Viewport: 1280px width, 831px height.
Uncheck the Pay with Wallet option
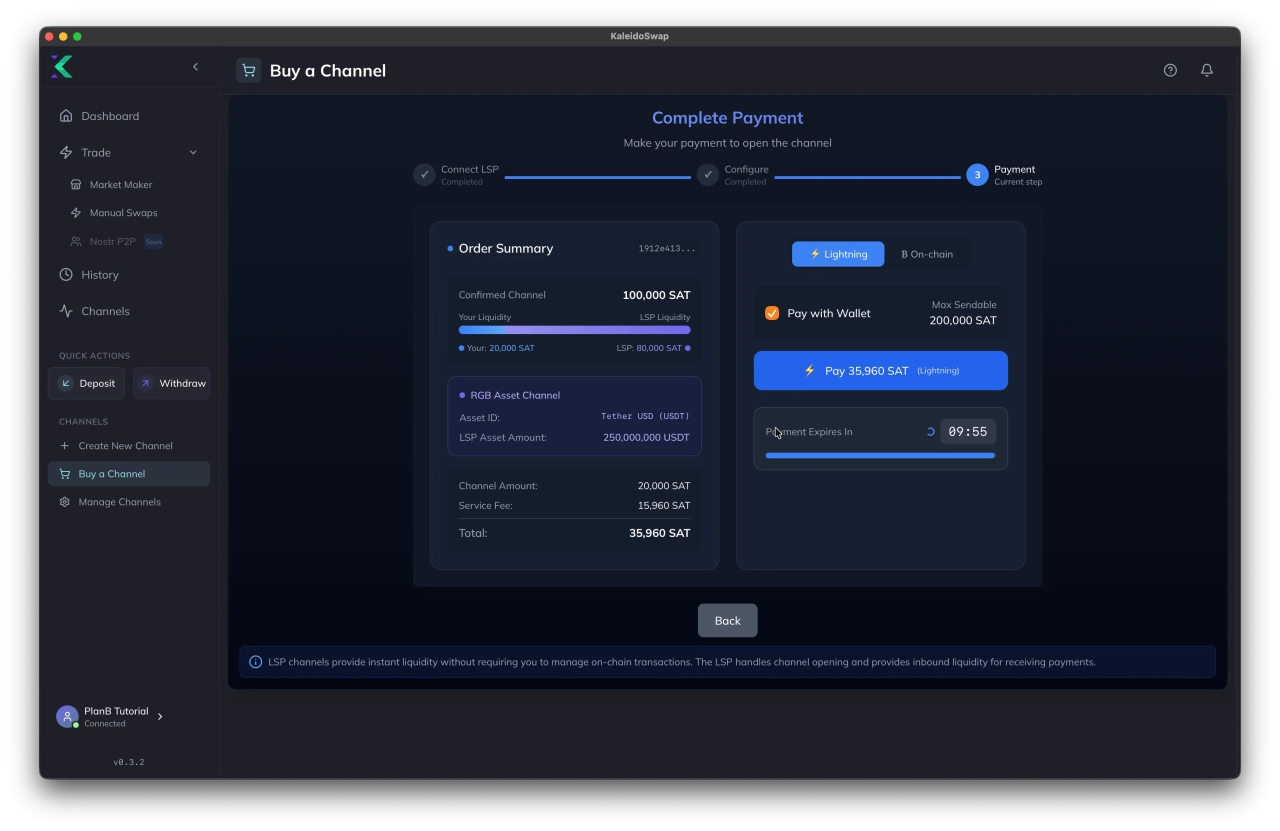(772, 313)
